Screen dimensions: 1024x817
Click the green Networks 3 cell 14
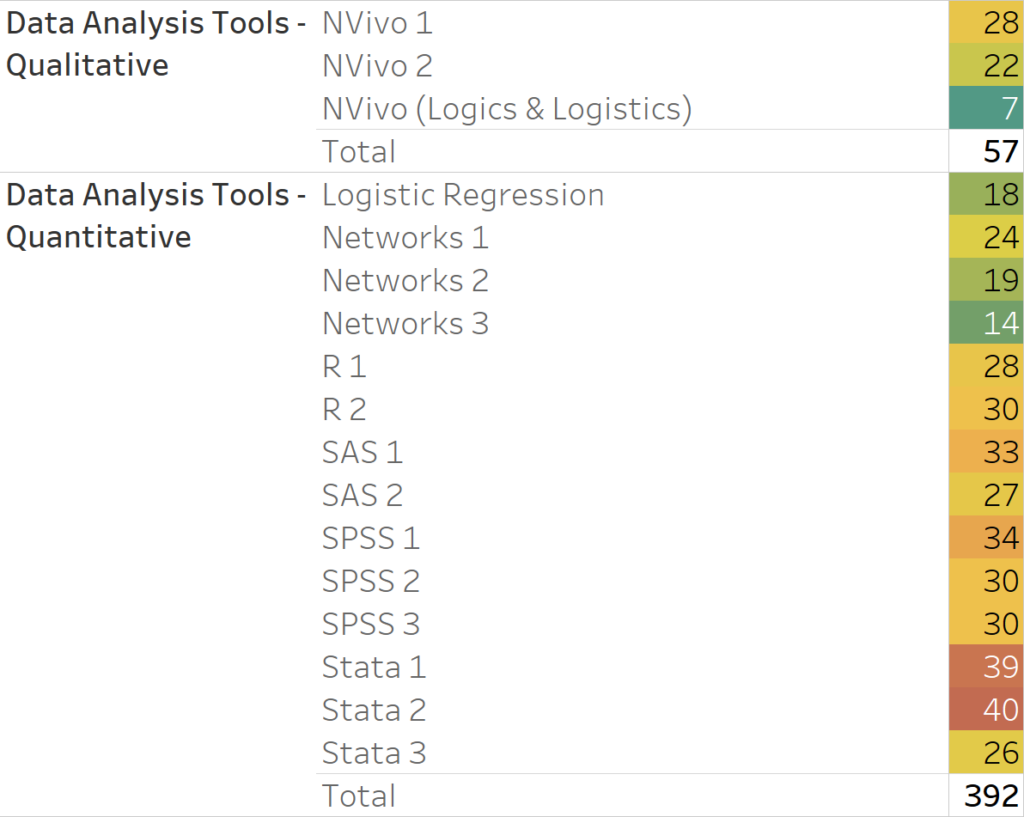986,323
